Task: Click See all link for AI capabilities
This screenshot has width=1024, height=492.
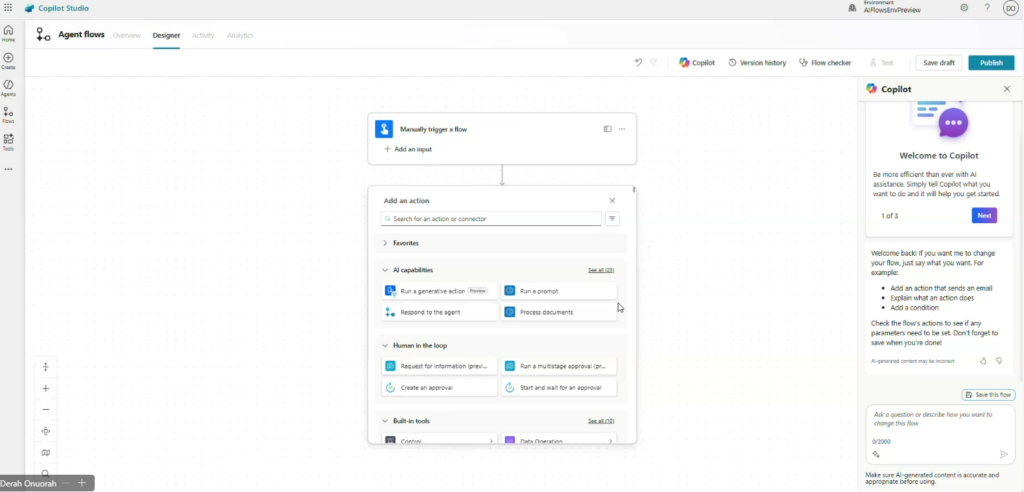Action: pyautogui.click(x=601, y=270)
